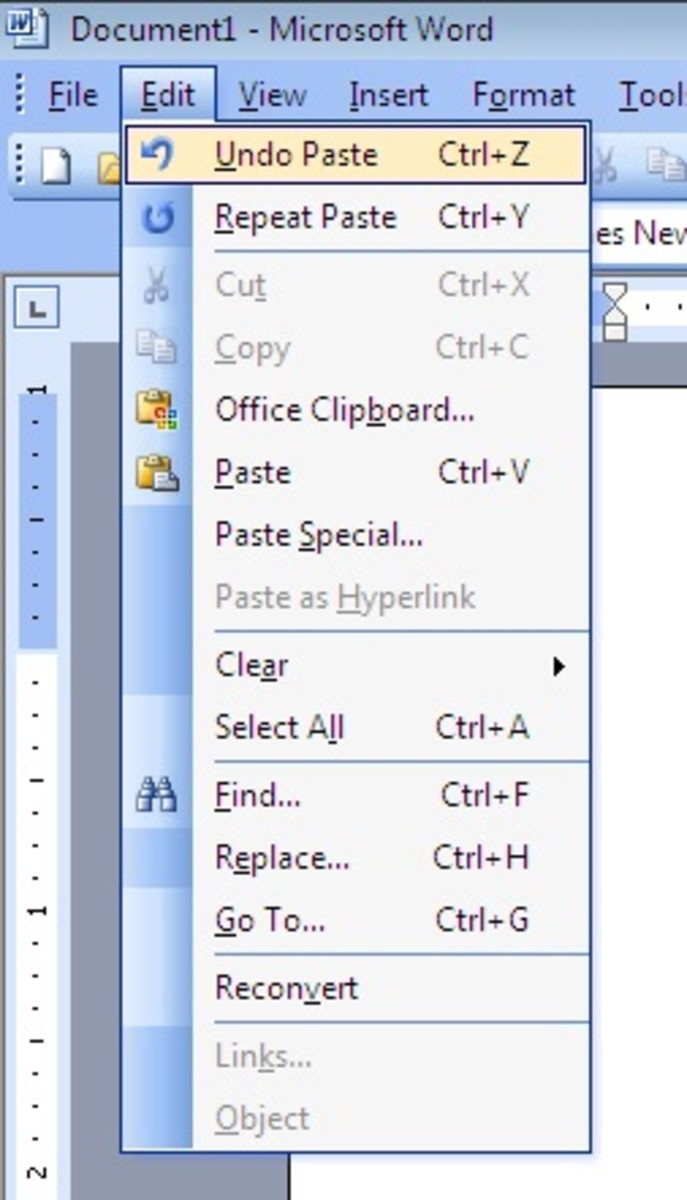
Task: Click the ruler indent marker
Action: (614, 311)
